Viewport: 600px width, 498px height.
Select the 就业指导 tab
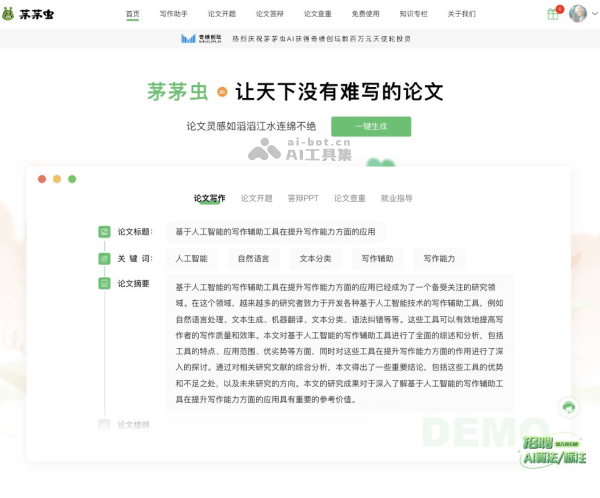396,198
